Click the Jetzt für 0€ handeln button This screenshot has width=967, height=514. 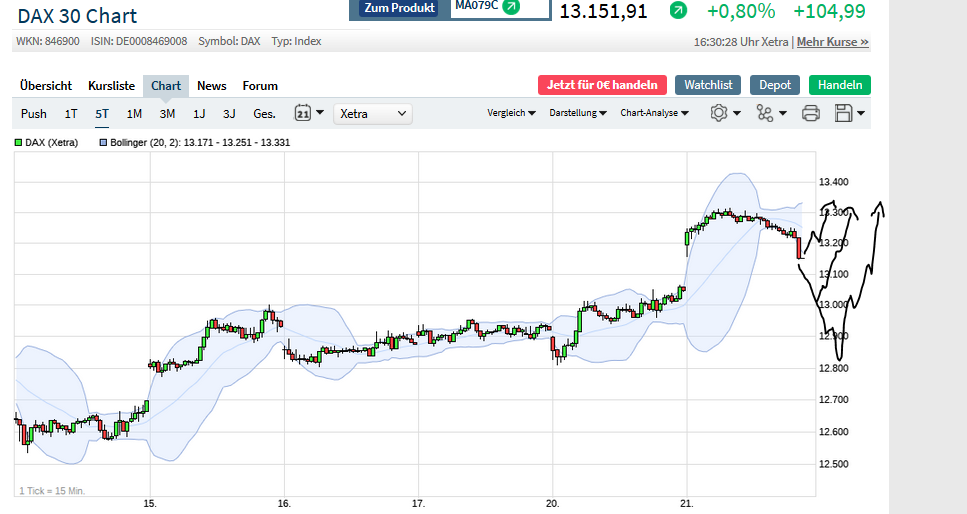click(x=601, y=85)
